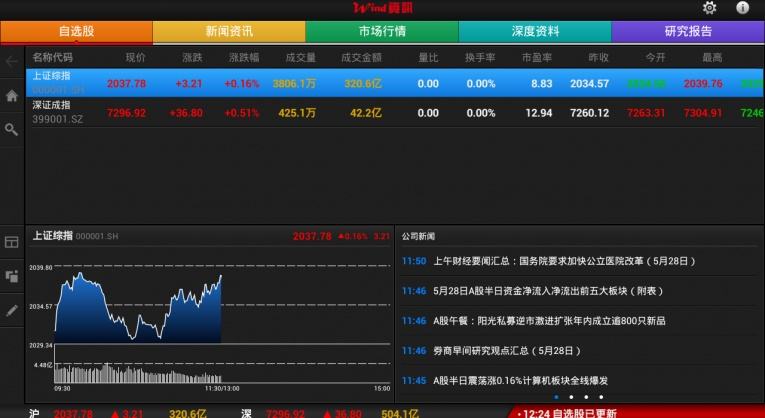The width and height of the screenshot is (765, 418).
Task: Switch to the 新闻资讯 tab
Action: (x=229, y=31)
